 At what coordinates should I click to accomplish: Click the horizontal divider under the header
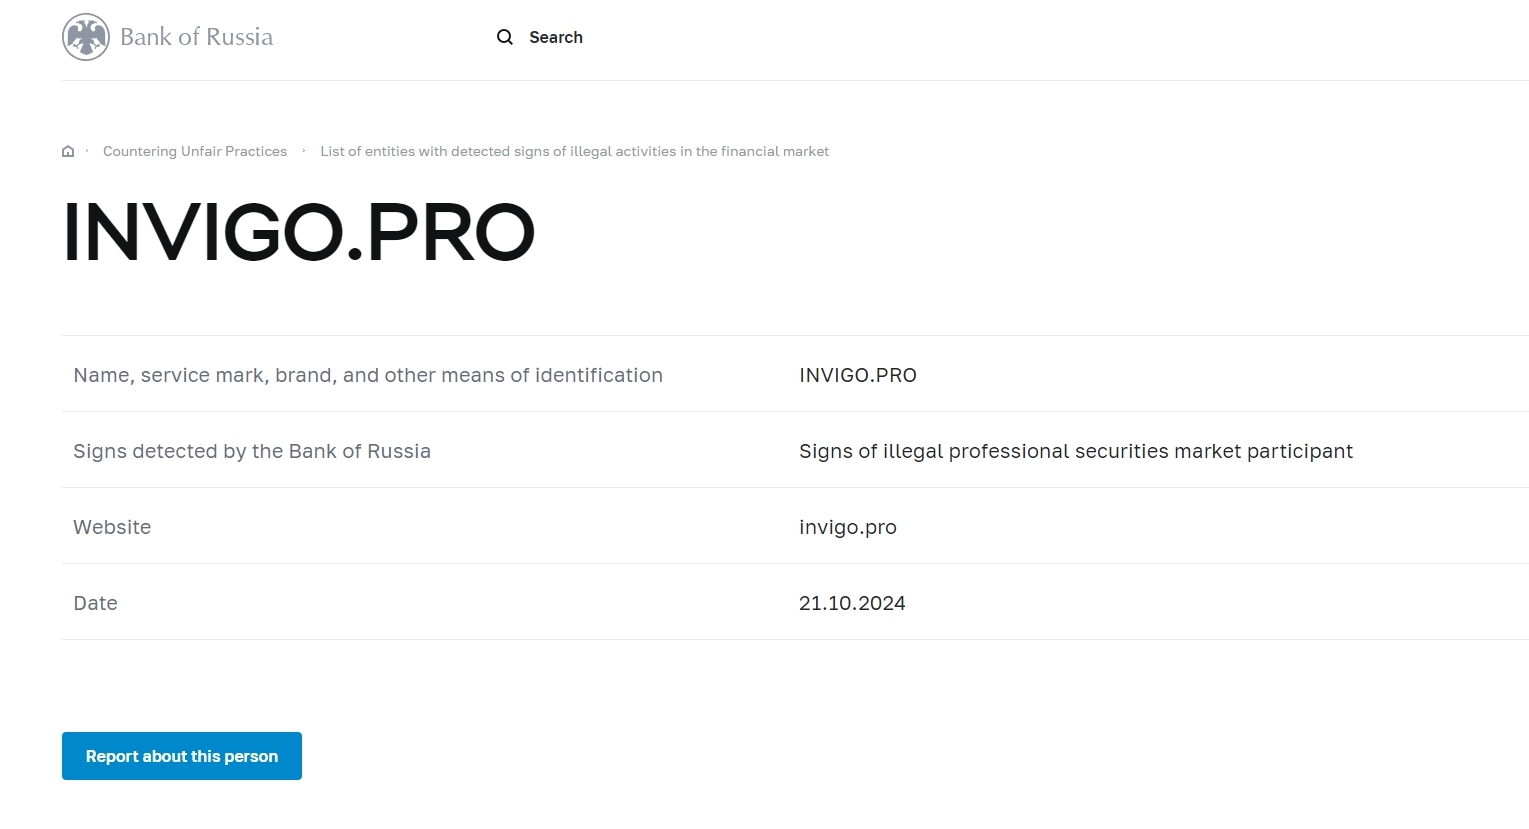point(795,80)
